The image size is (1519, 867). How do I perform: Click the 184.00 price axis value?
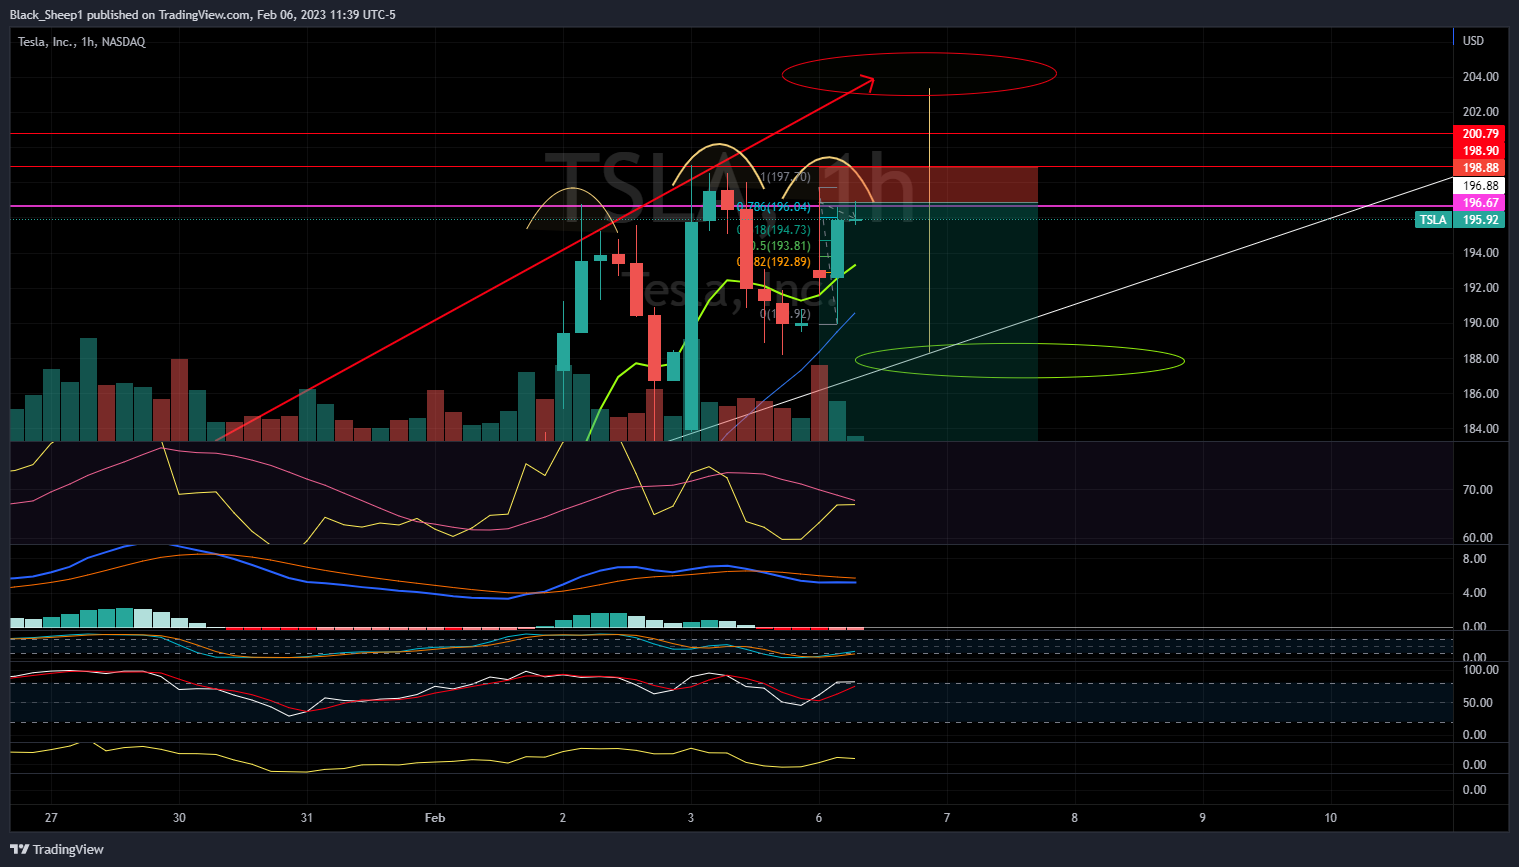(x=1480, y=429)
